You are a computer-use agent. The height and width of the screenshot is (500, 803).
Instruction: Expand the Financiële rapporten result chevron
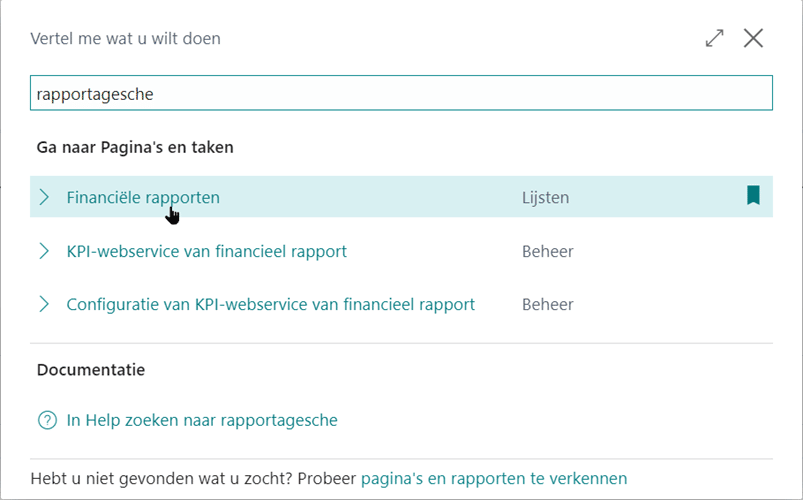(44, 198)
